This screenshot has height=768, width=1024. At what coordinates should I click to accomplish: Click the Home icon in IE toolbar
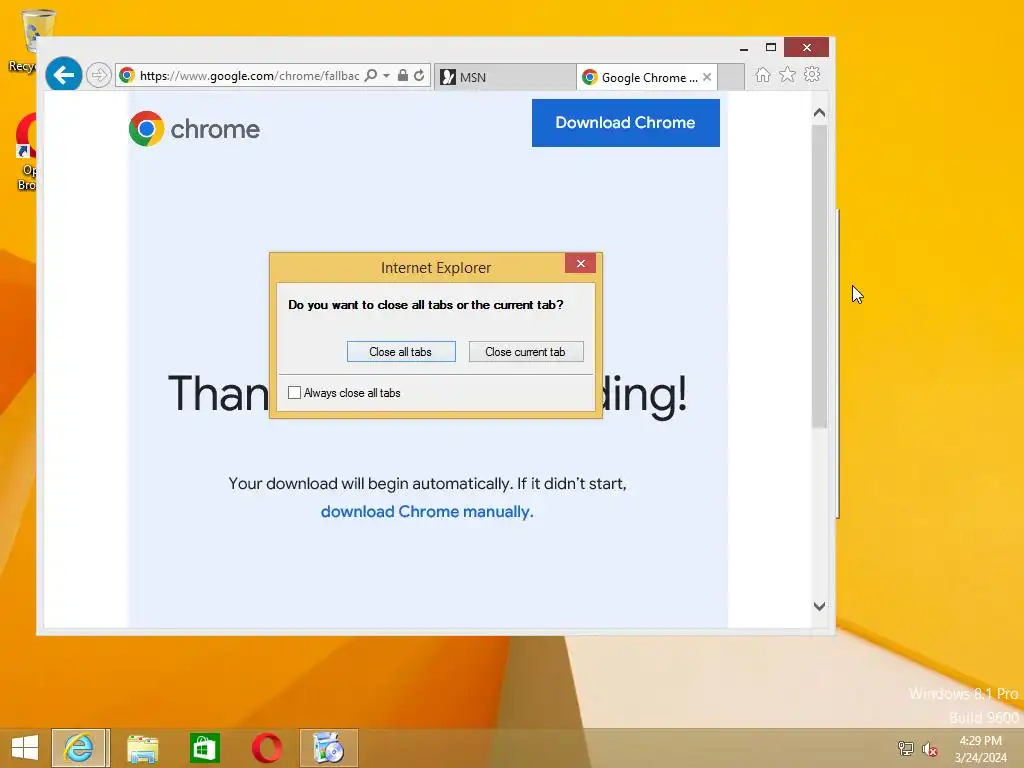pos(763,74)
